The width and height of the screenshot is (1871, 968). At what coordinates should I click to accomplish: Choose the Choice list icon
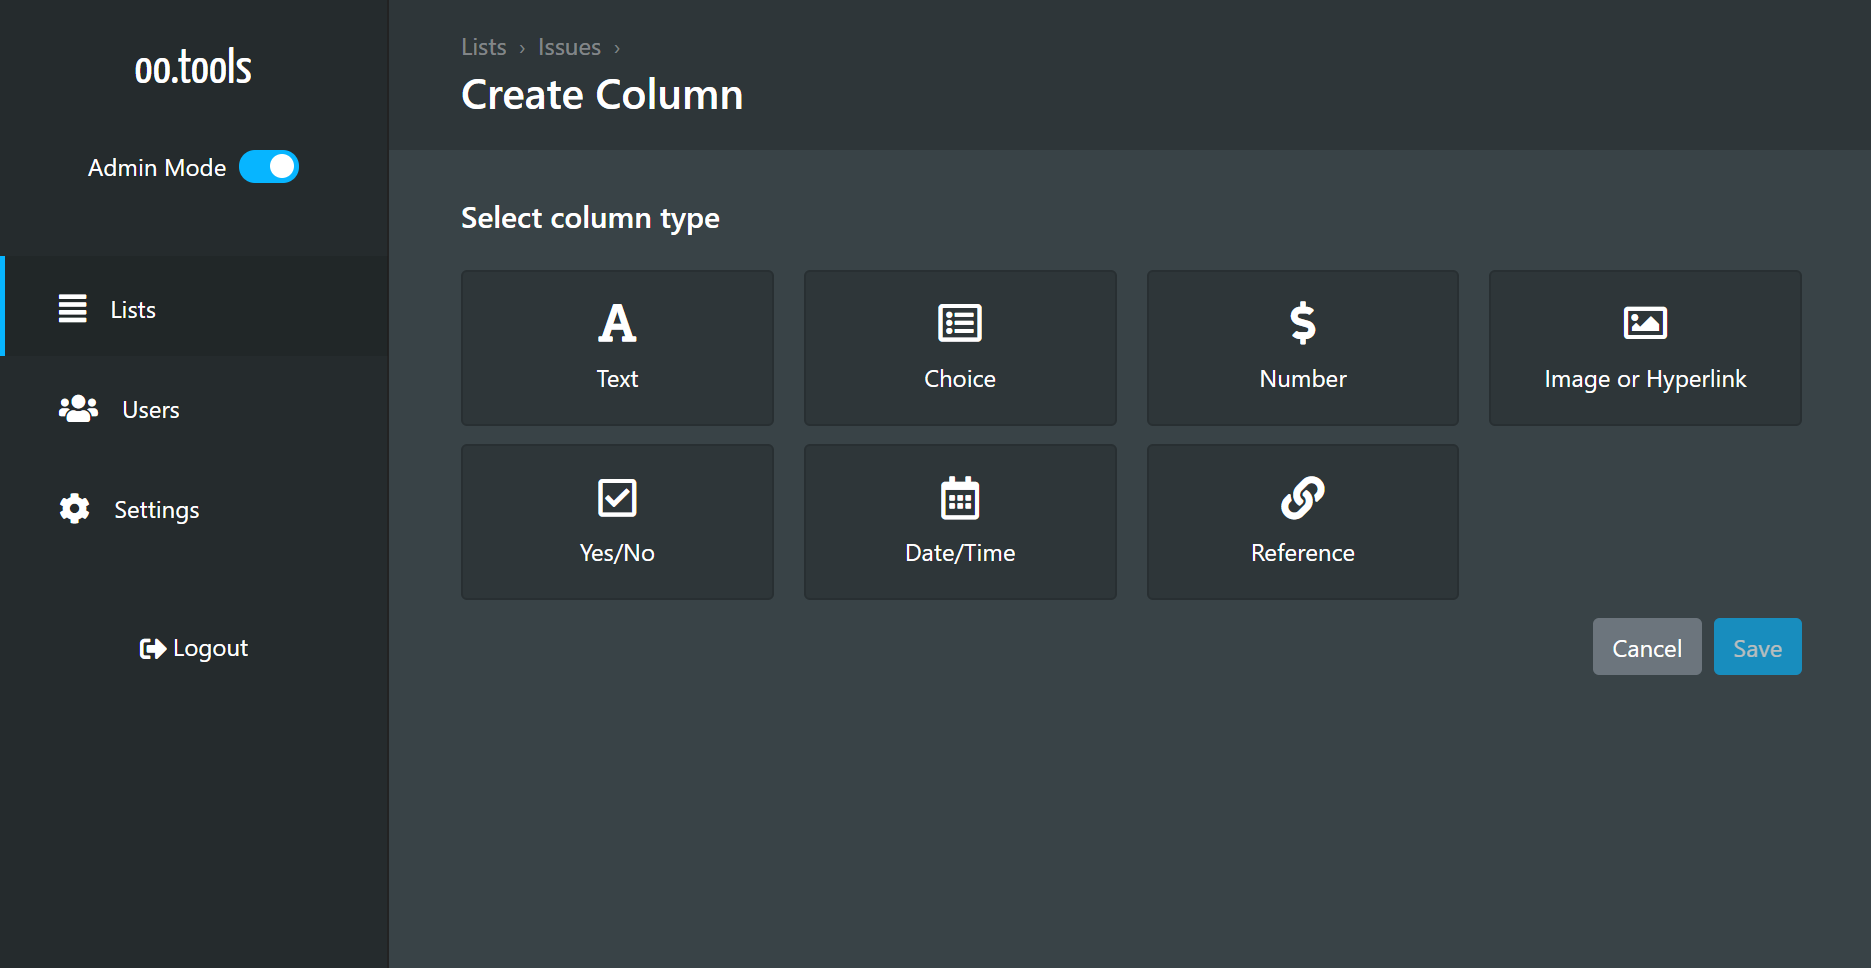pos(959,323)
